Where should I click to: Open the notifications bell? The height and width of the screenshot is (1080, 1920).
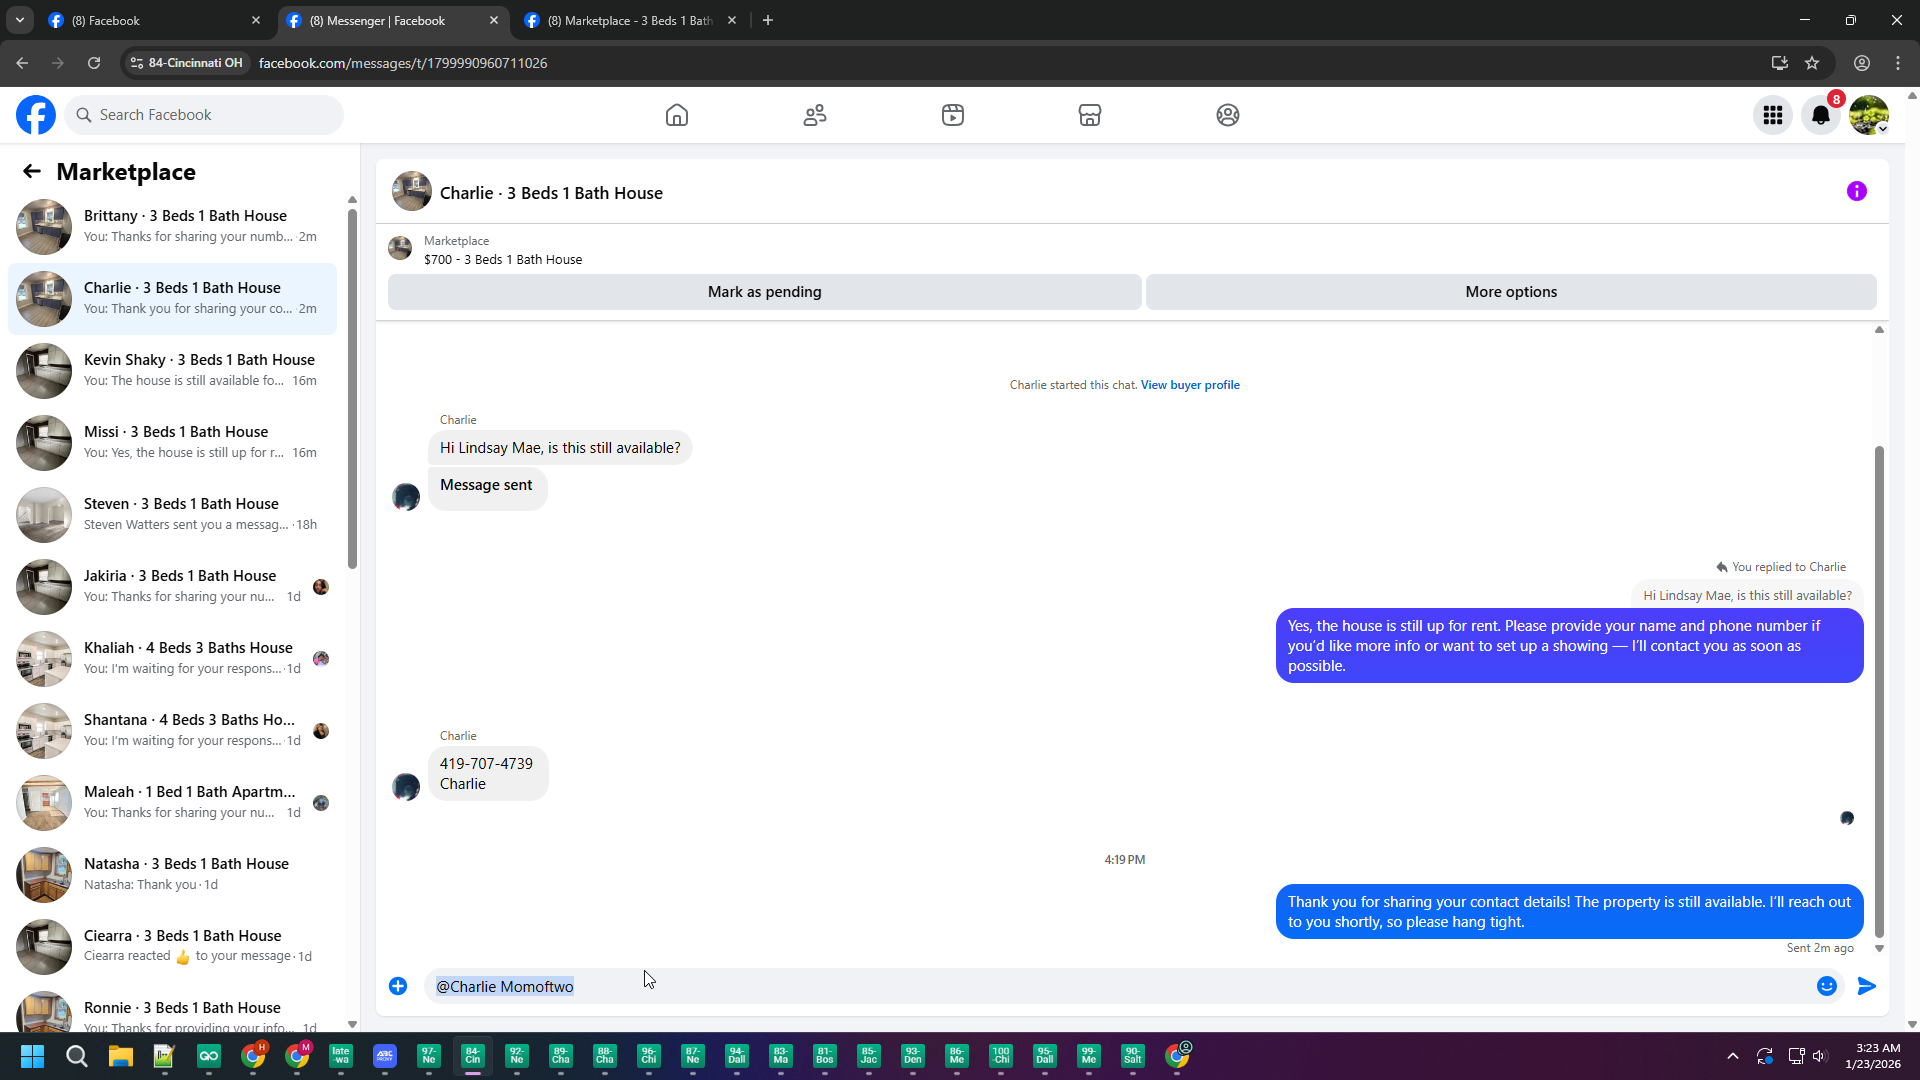pyautogui.click(x=1821, y=115)
